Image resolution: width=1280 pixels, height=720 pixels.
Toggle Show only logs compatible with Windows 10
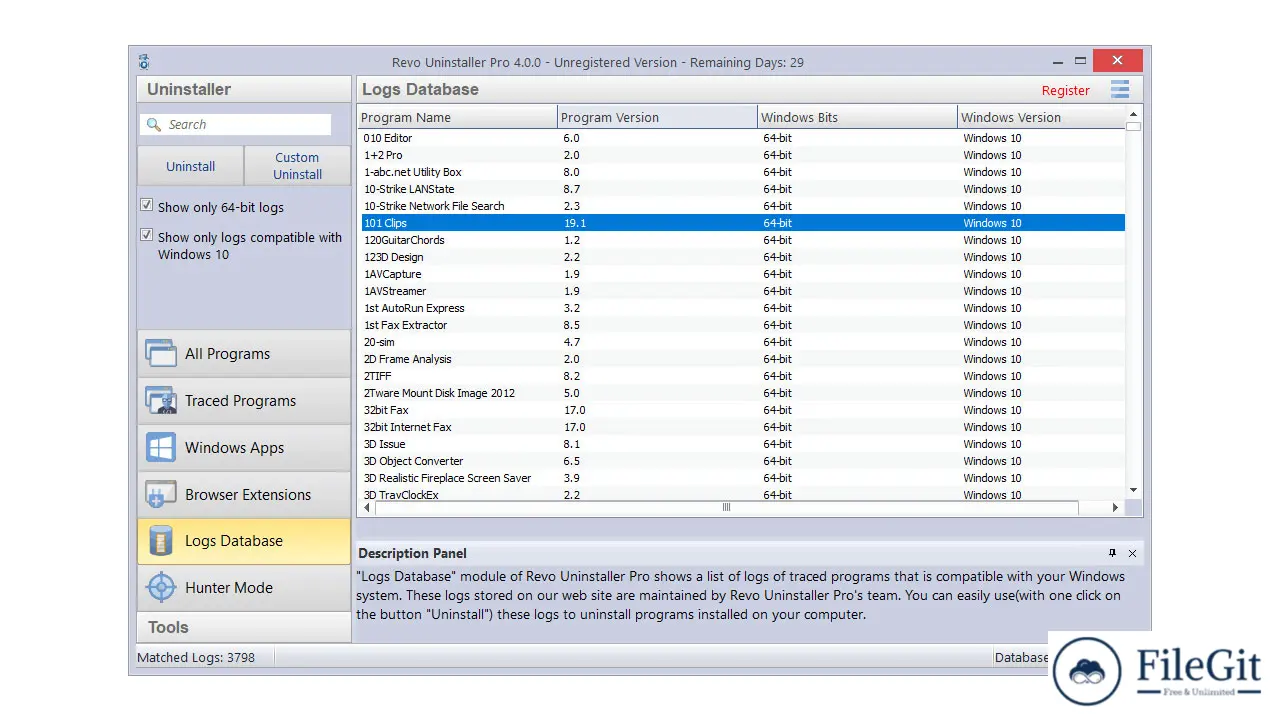tap(147, 235)
